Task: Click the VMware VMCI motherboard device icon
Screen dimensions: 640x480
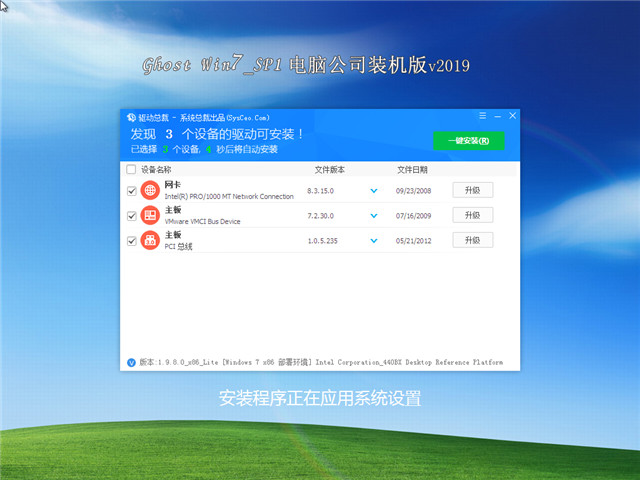Action: coord(150,215)
